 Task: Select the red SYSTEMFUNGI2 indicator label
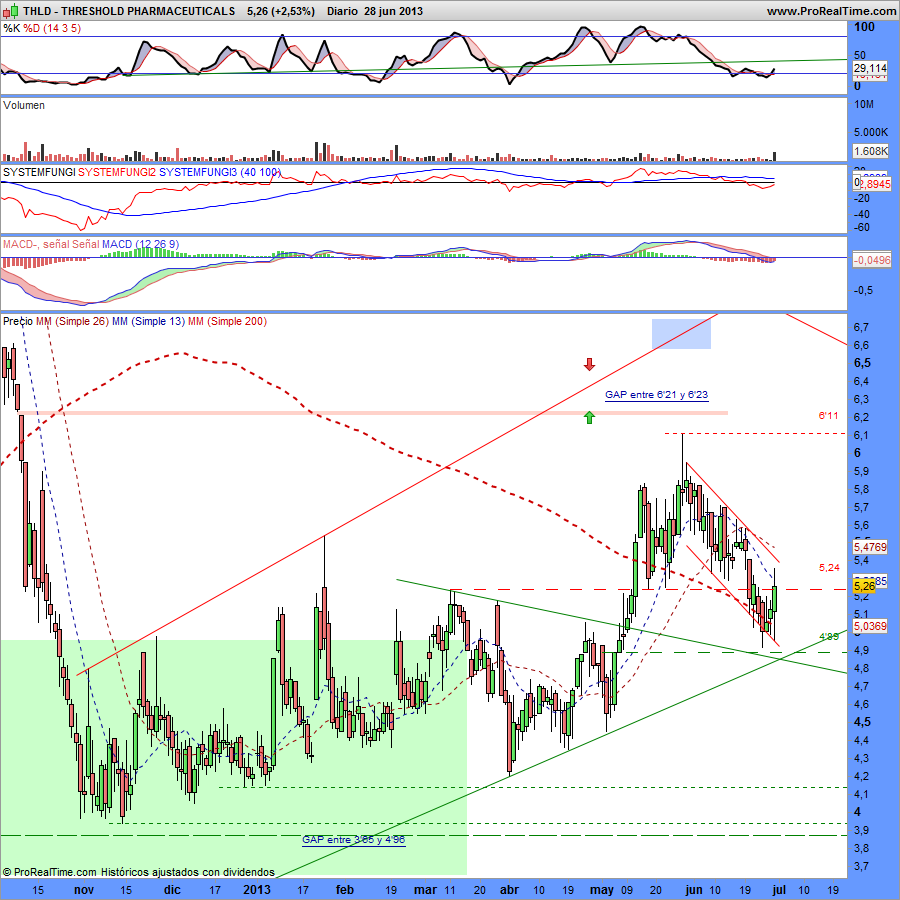pos(117,172)
